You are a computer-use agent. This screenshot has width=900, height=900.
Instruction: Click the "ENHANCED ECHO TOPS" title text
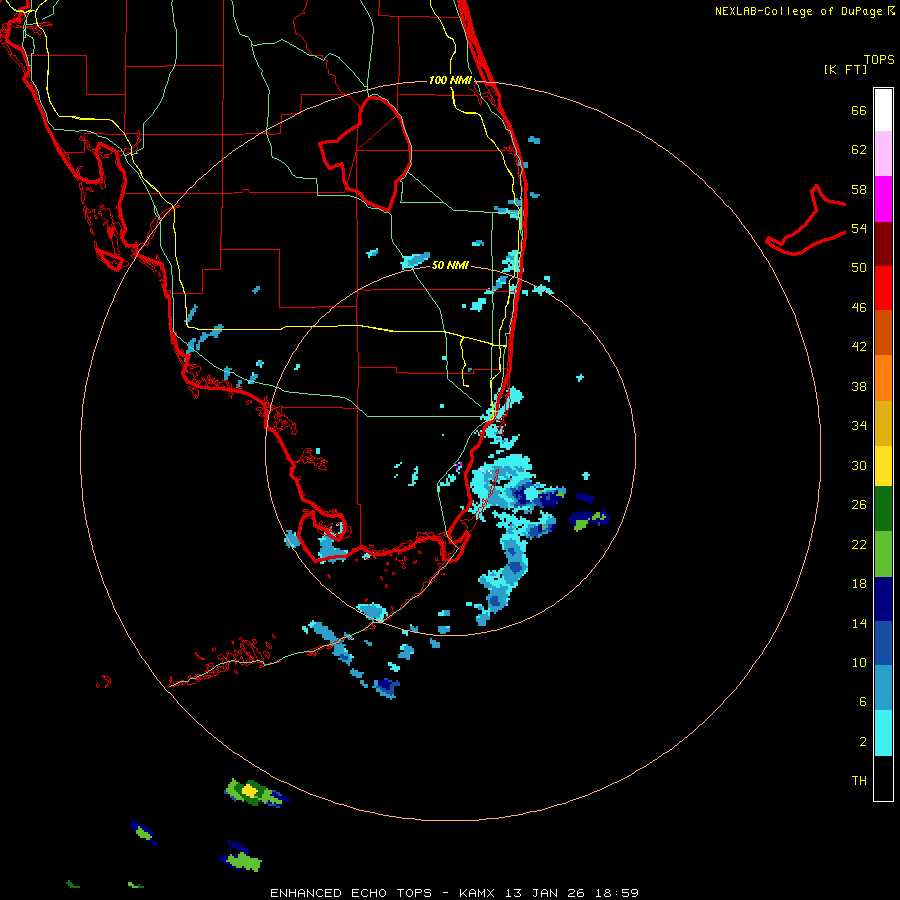point(351,893)
